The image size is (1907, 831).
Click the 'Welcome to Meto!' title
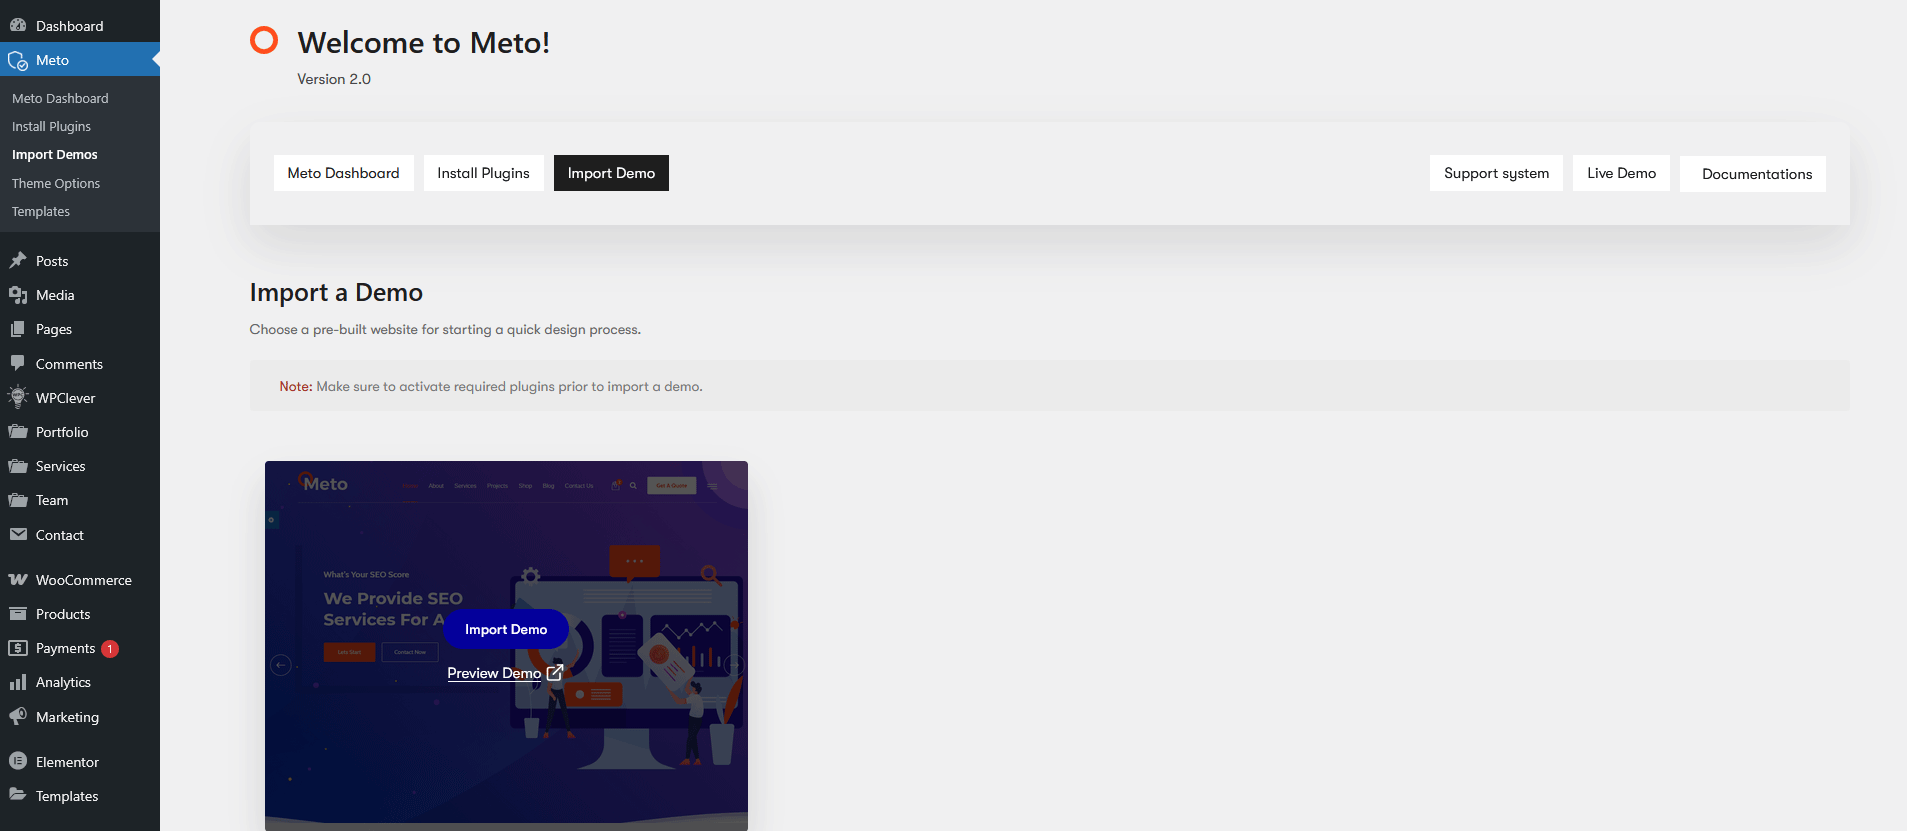(x=424, y=42)
